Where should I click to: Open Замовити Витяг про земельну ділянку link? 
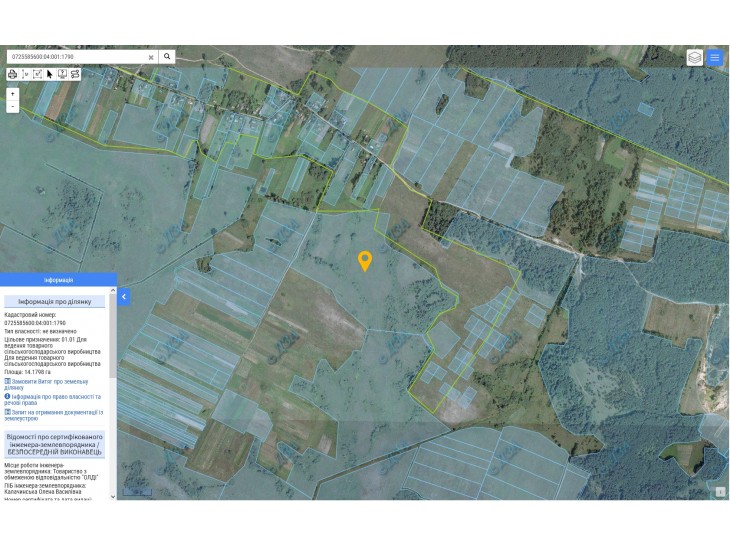46,385
